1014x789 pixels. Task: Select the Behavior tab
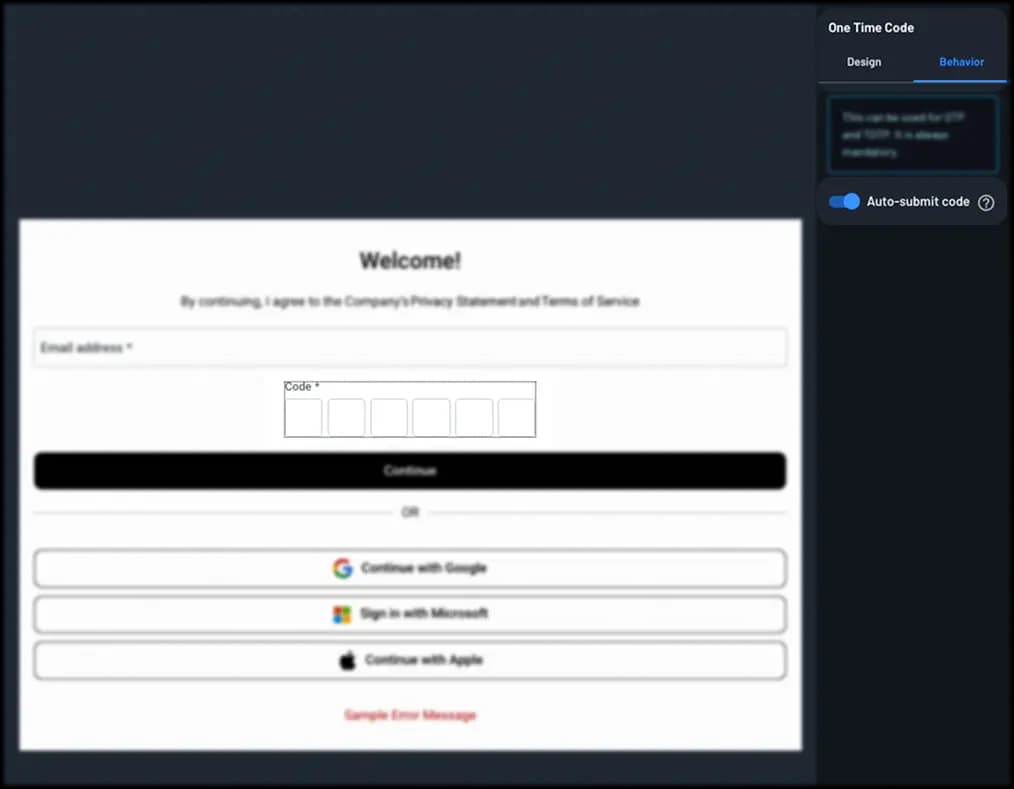pyautogui.click(x=961, y=62)
